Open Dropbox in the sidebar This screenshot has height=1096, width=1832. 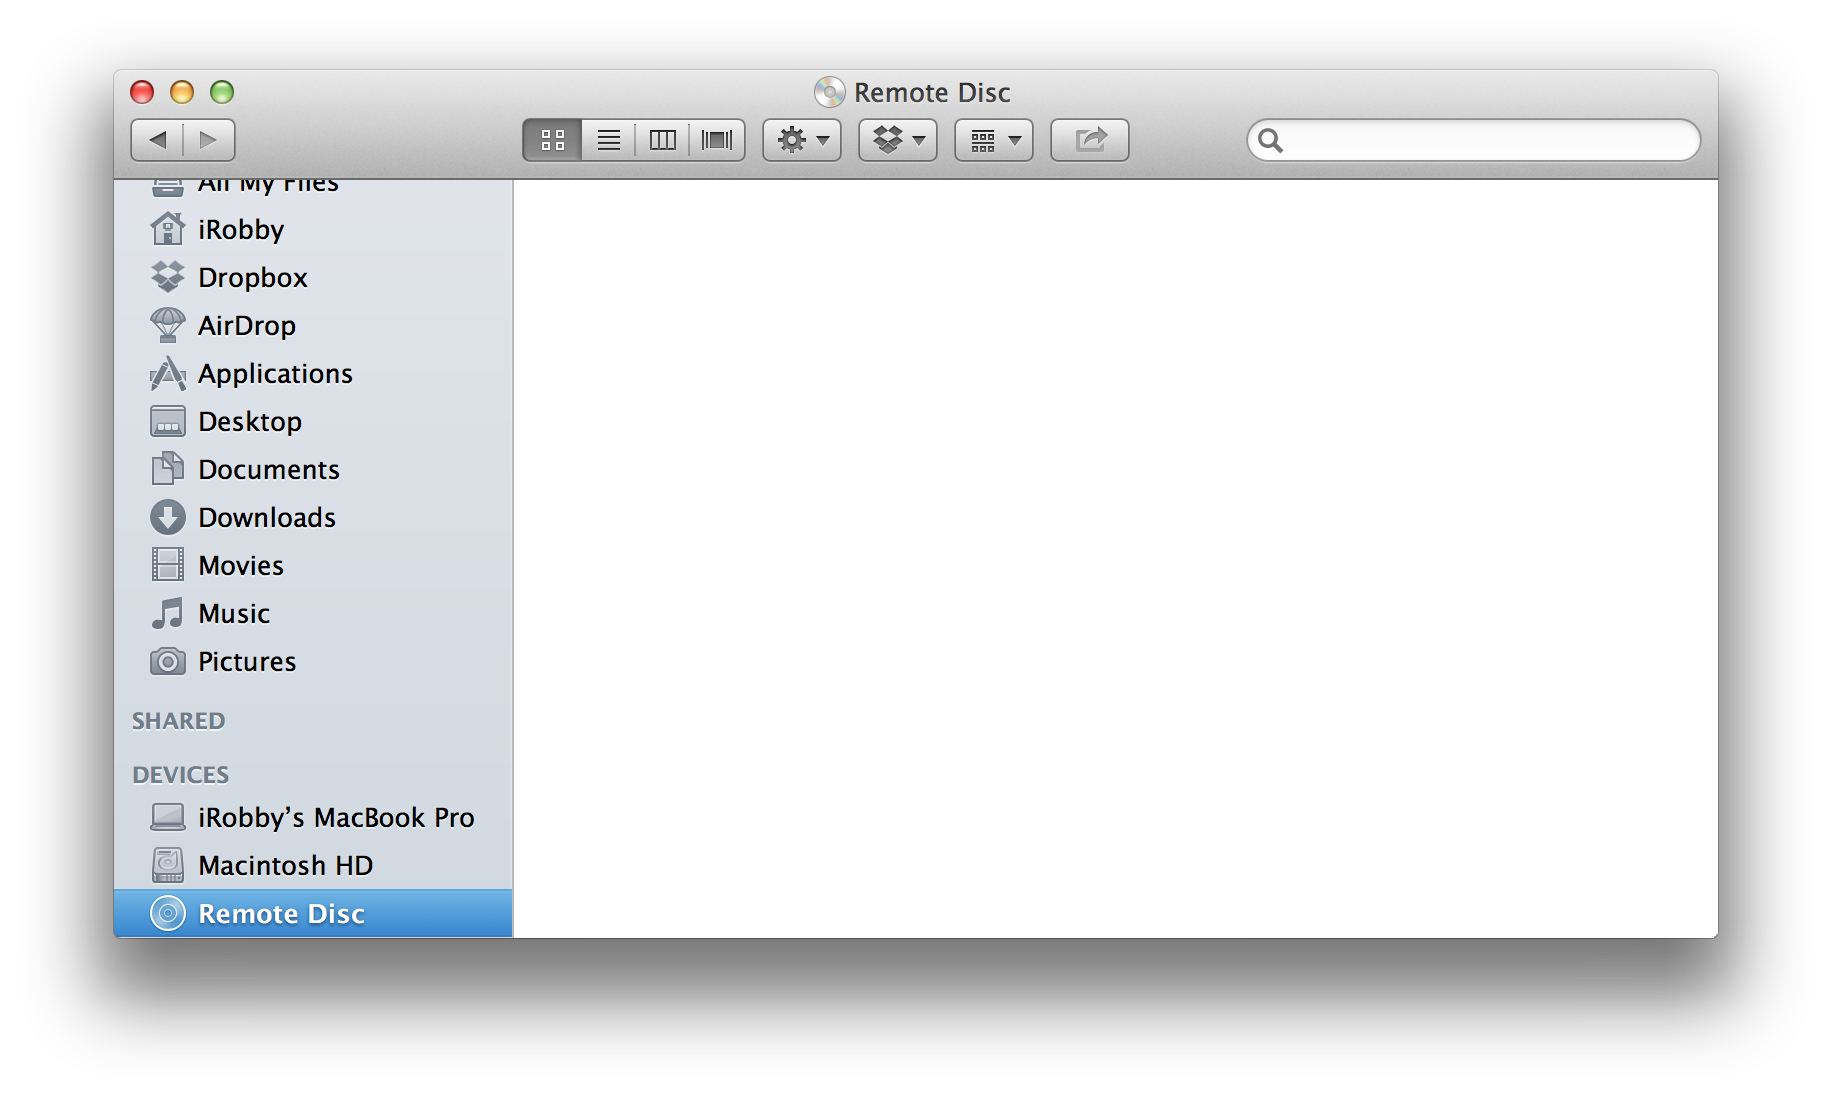tap(313, 278)
